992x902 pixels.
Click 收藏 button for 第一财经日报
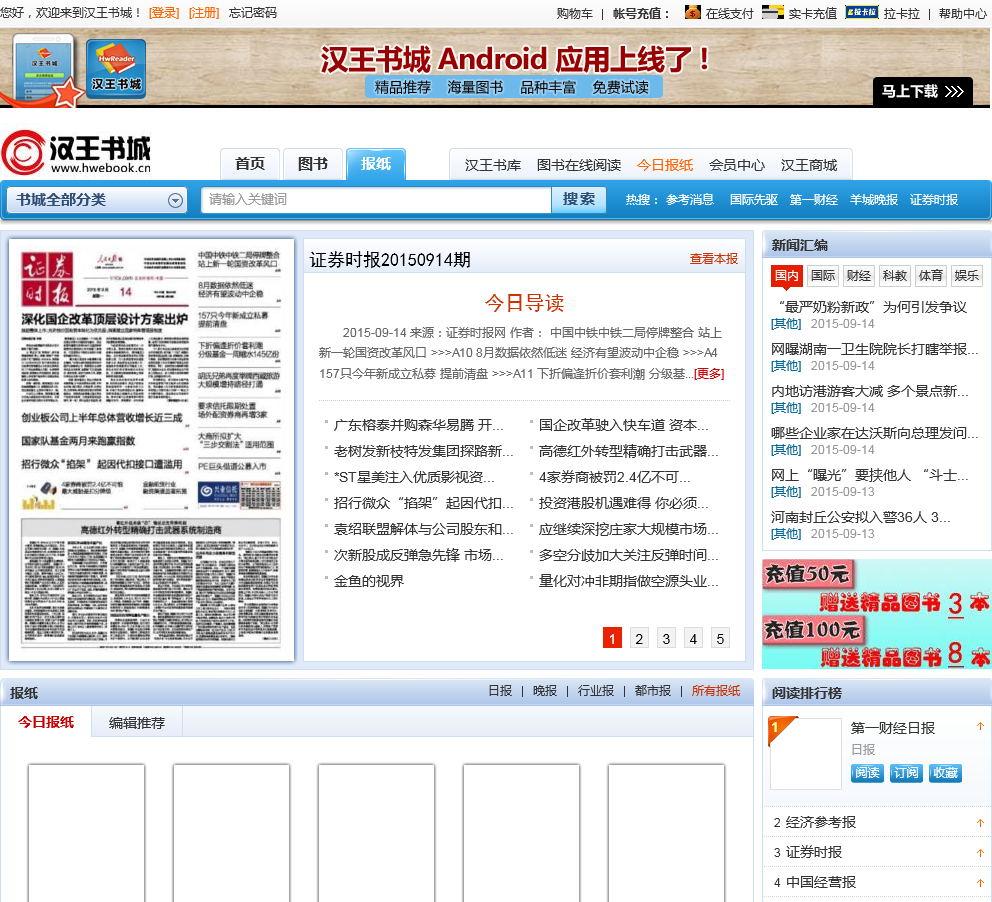(x=945, y=773)
